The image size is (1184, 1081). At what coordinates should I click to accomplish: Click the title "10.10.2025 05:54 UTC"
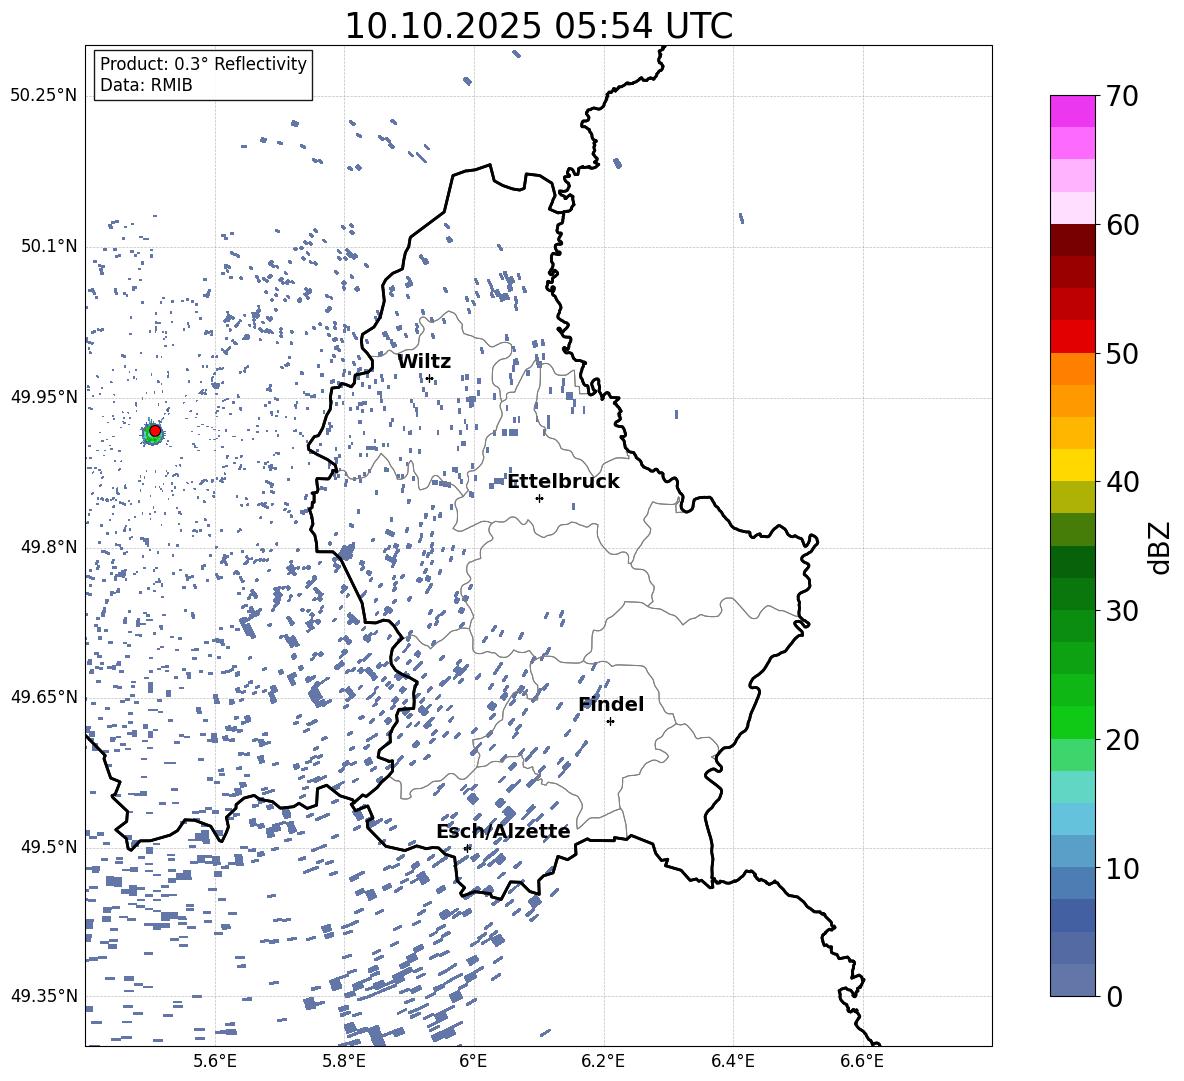[x=538, y=26]
